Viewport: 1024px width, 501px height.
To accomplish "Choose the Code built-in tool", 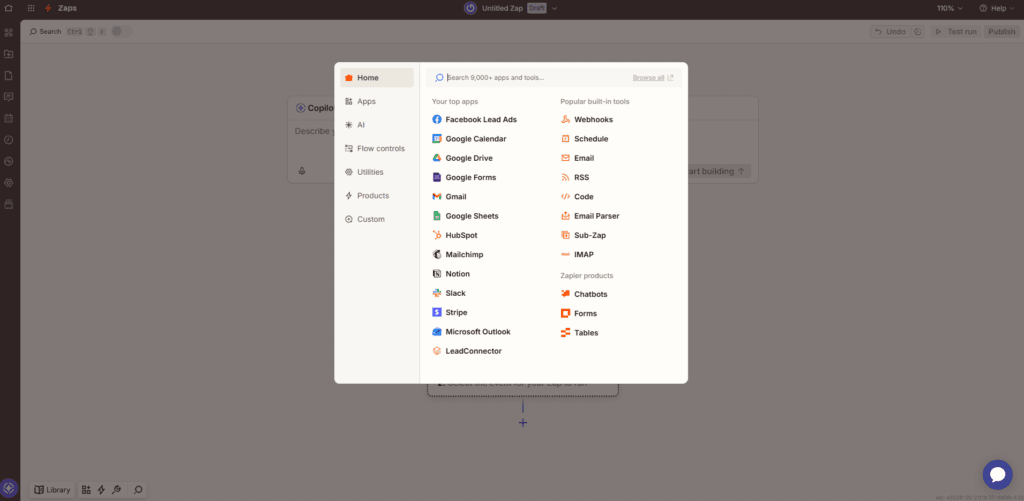I will (x=577, y=197).
